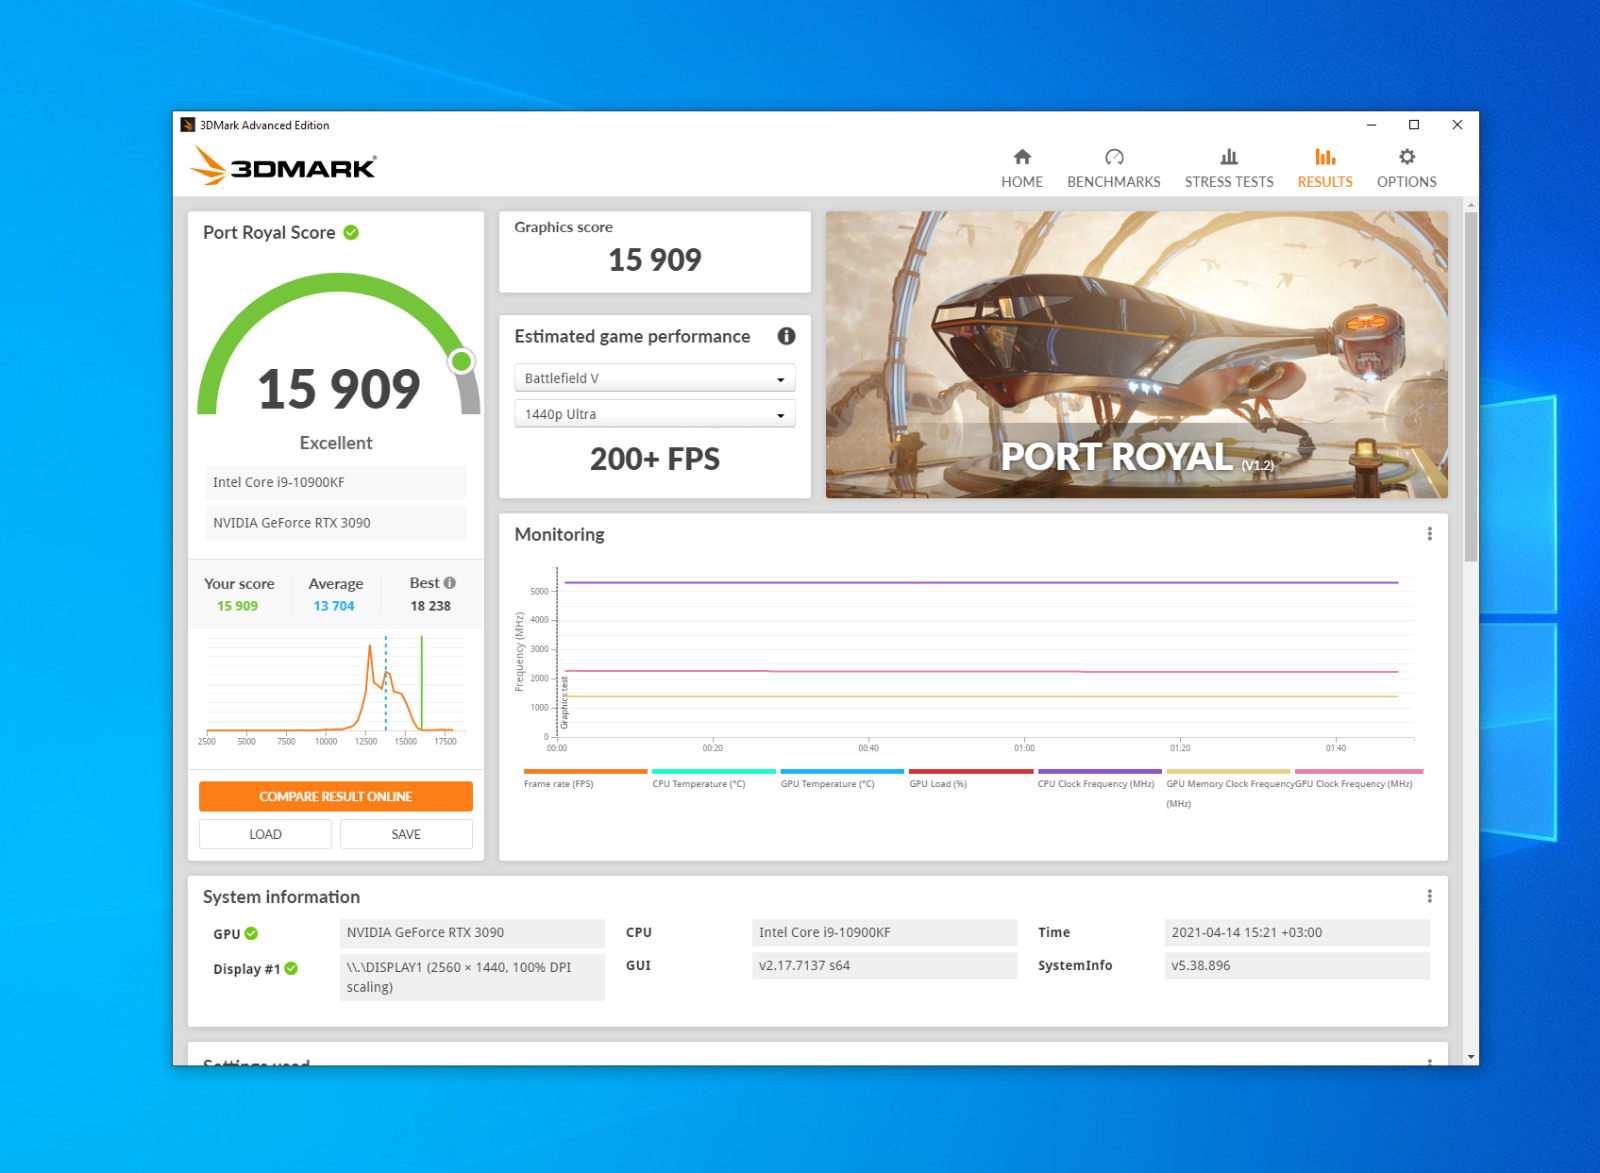Click the purple CPU Clock color bar
The width and height of the screenshot is (1600, 1173).
click(x=1100, y=771)
